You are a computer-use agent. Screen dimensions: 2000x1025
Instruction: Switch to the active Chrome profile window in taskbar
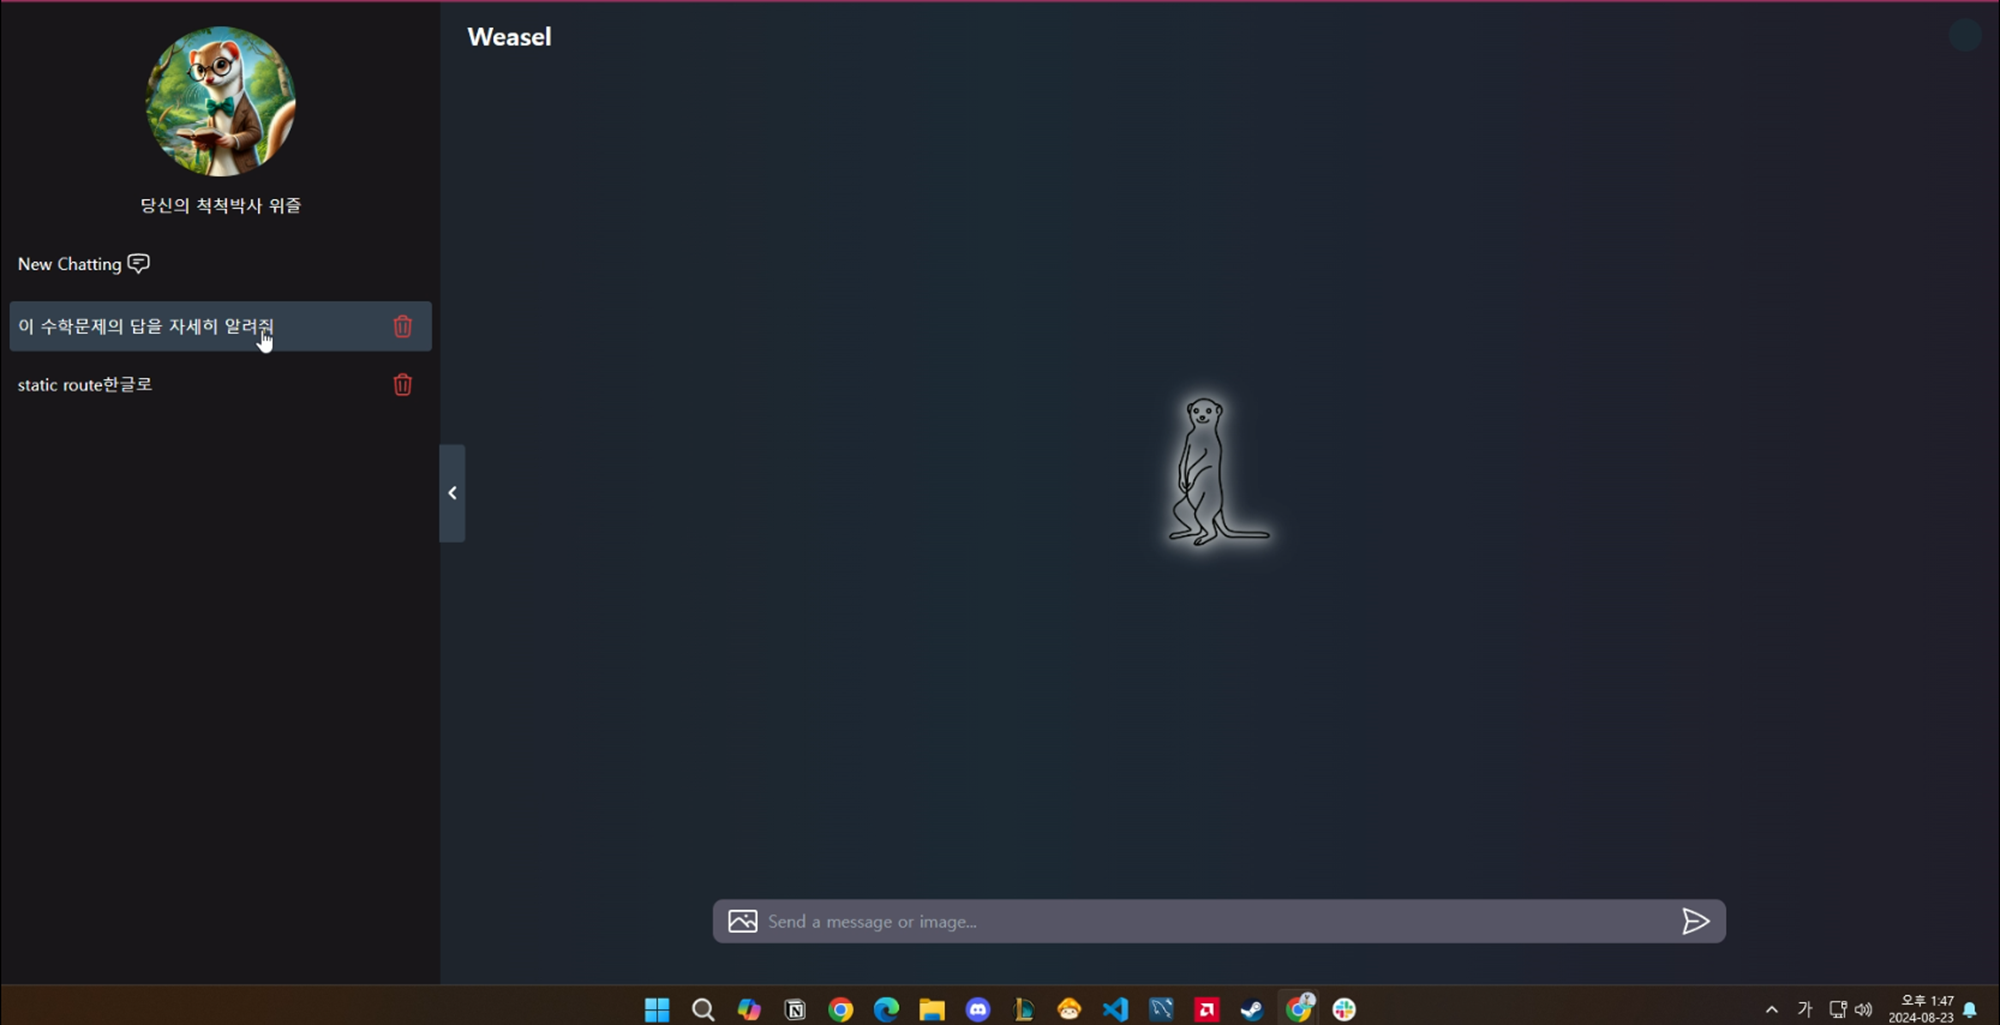coord(1299,1008)
